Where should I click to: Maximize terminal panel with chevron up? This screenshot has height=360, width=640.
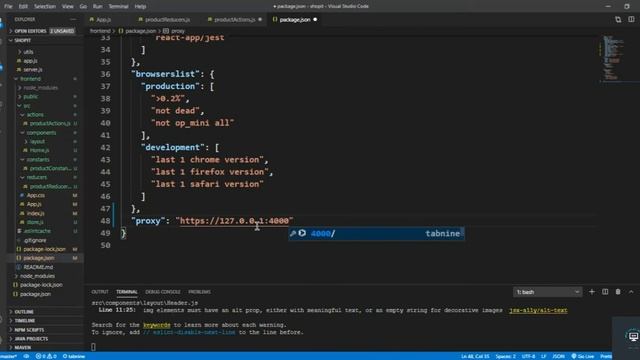[x=631, y=292]
